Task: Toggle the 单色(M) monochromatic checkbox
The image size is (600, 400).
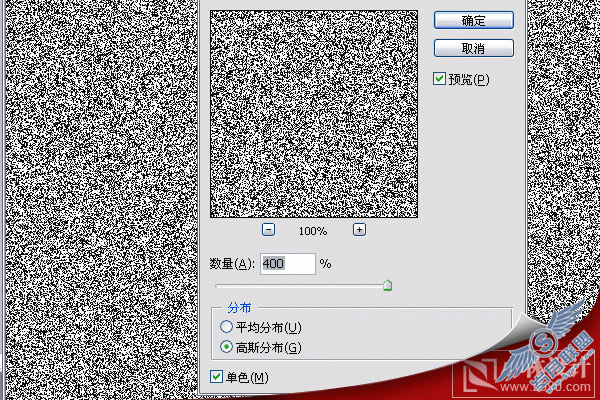Action: coord(216,377)
